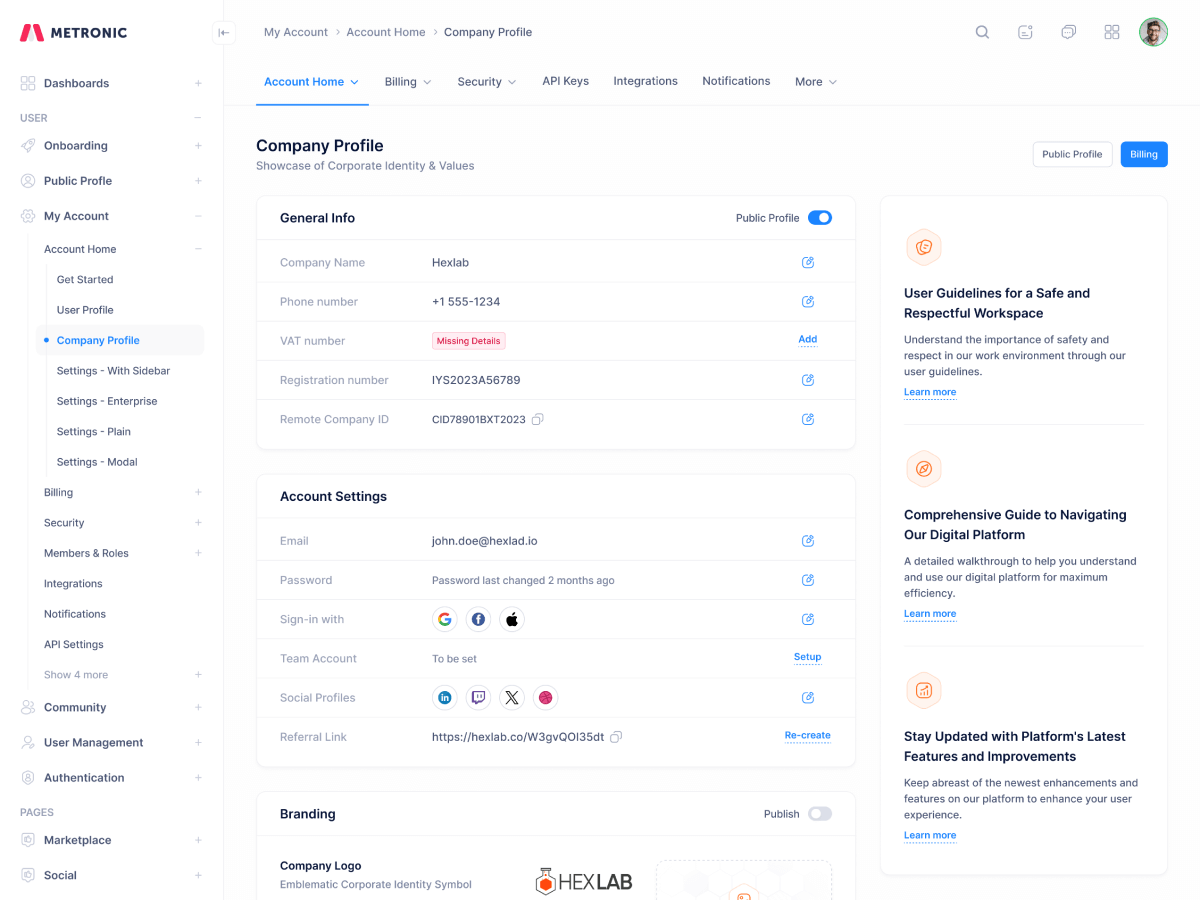Open the Billing dropdown in the navigation
The image size is (1200, 900).
408,81
